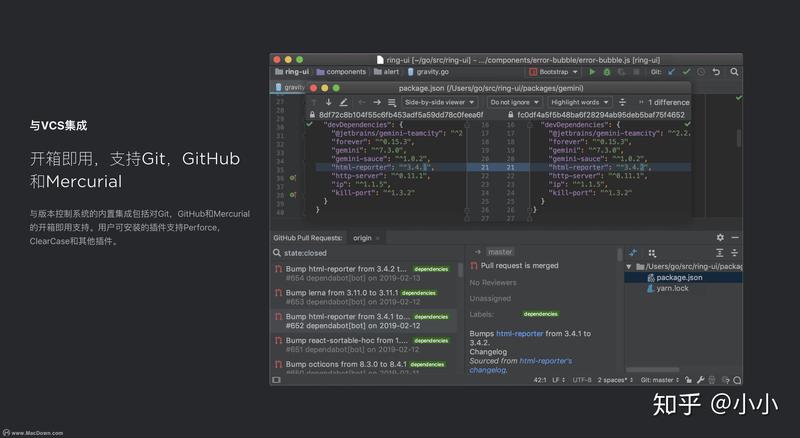Open the LF line separator selector in the status bar
The height and width of the screenshot is (438, 800).
coord(559,380)
